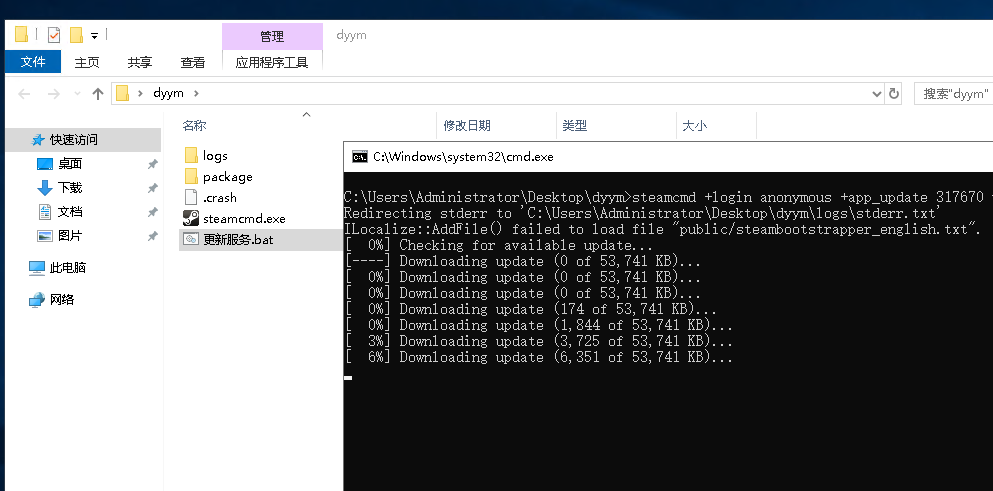Click the 搜索"dyym" search box
The height and width of the screenshot is (491, 993).
pos(953,94)
